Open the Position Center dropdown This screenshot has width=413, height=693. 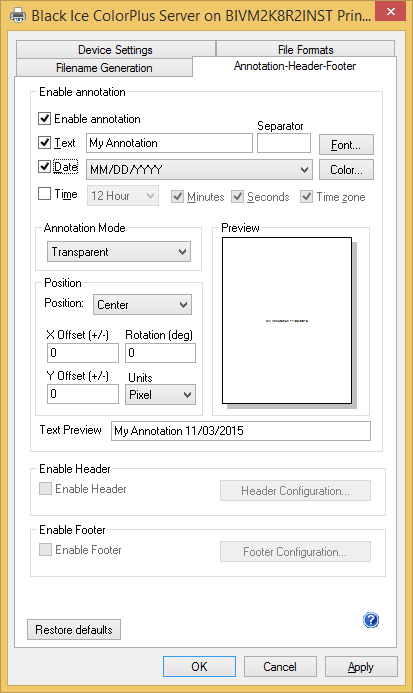pos(142,305)
